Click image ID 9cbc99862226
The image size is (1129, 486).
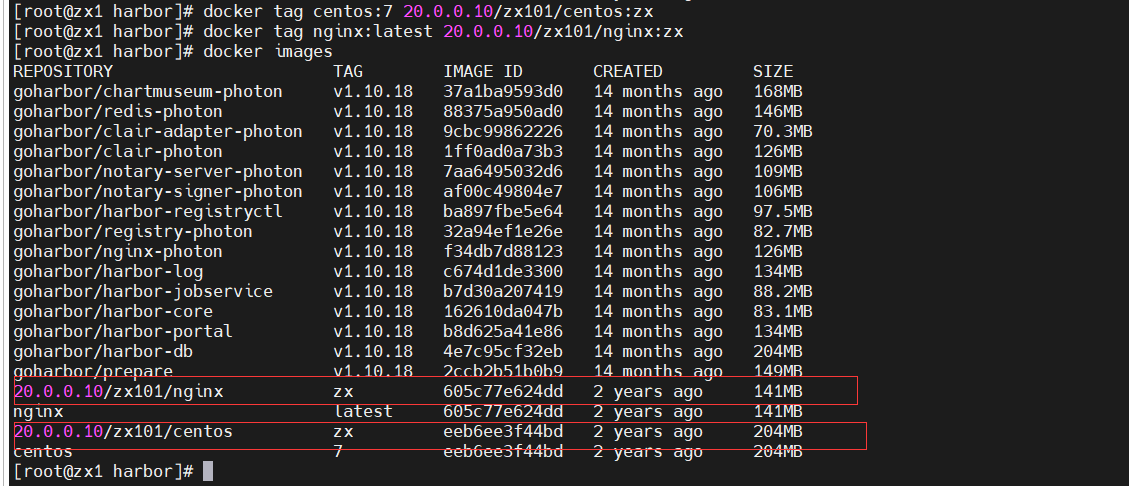[x=503, y=132]
